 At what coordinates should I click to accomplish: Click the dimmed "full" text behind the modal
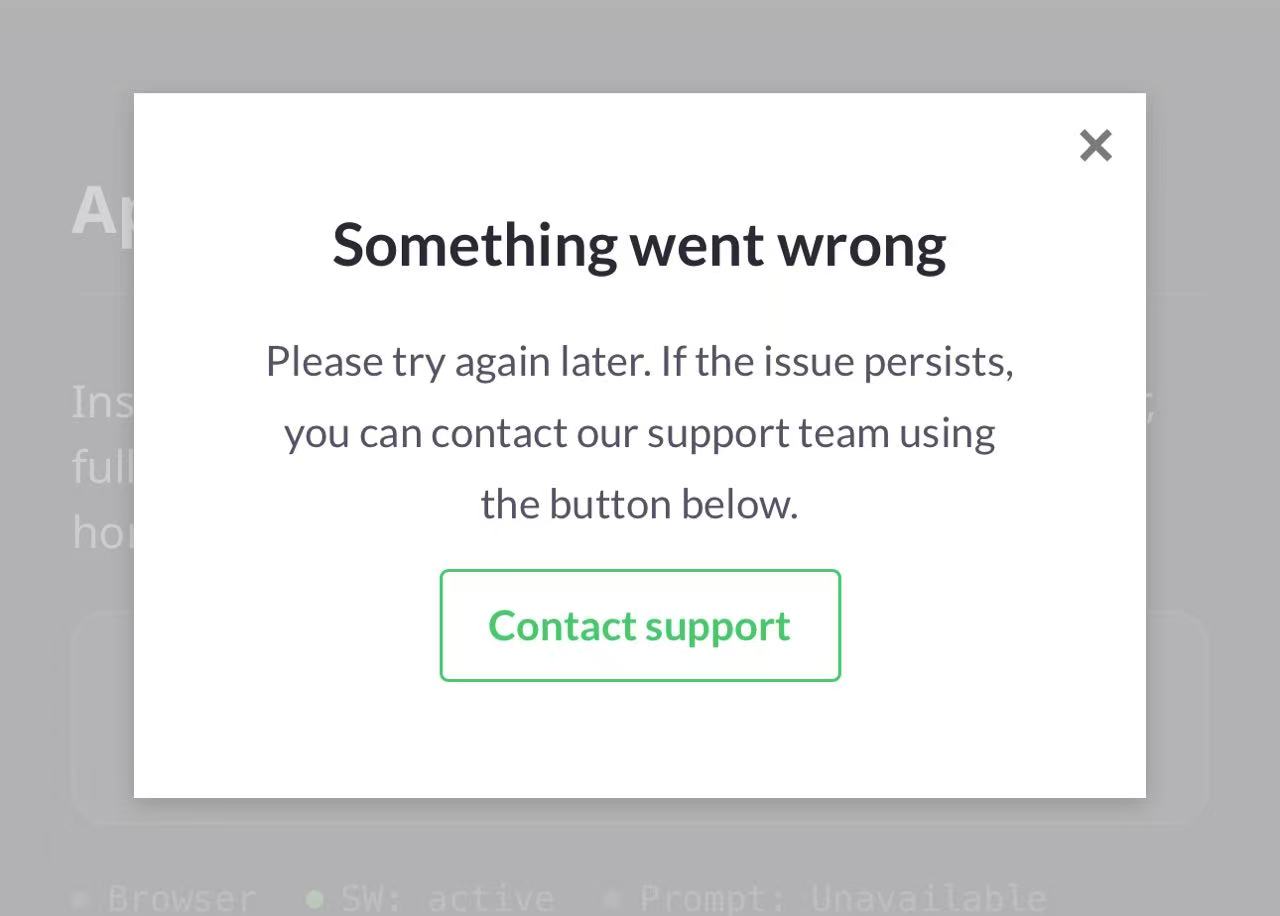[x=102, y=467]
